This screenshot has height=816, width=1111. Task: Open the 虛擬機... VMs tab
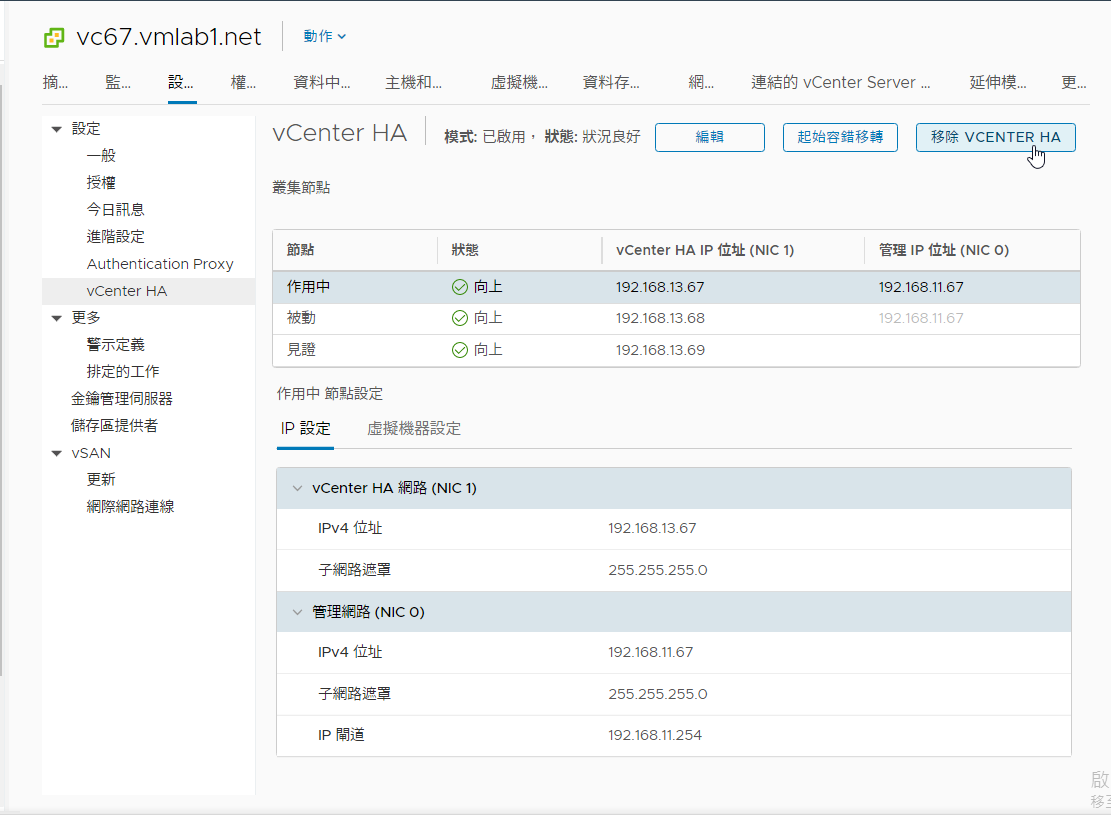519,83
